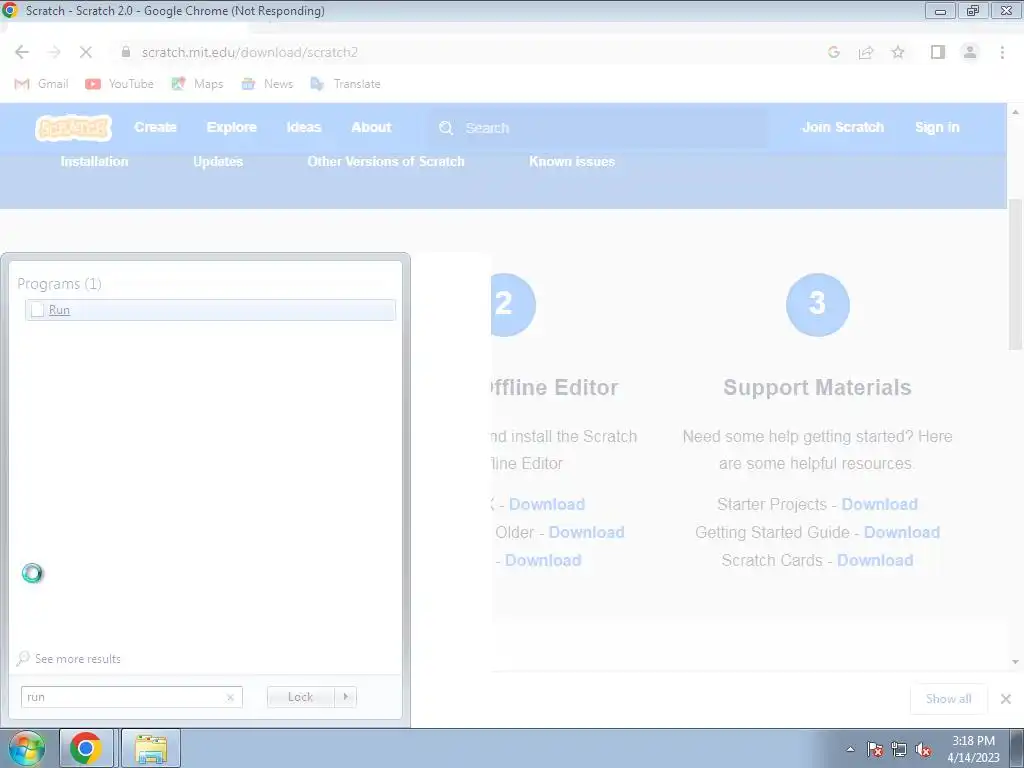Open Chrome three-dot menu

pos(1002,52)
